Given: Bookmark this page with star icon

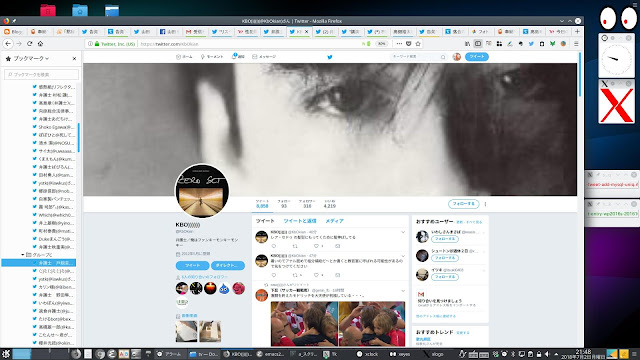Looking at the screenshot, I should click(418, 44).
